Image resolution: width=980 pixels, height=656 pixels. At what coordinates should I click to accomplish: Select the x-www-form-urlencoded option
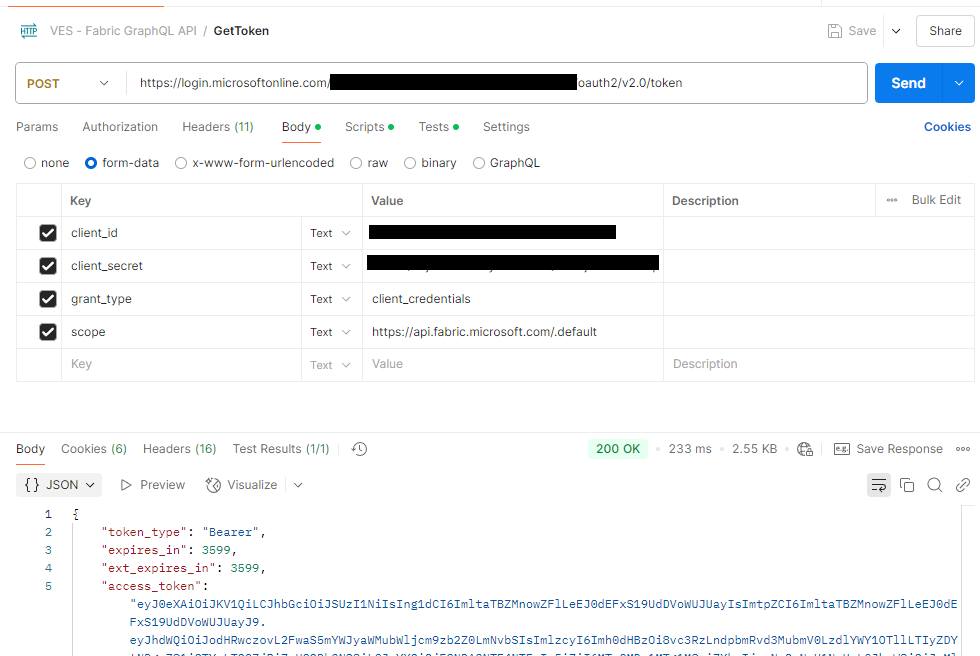180,162
